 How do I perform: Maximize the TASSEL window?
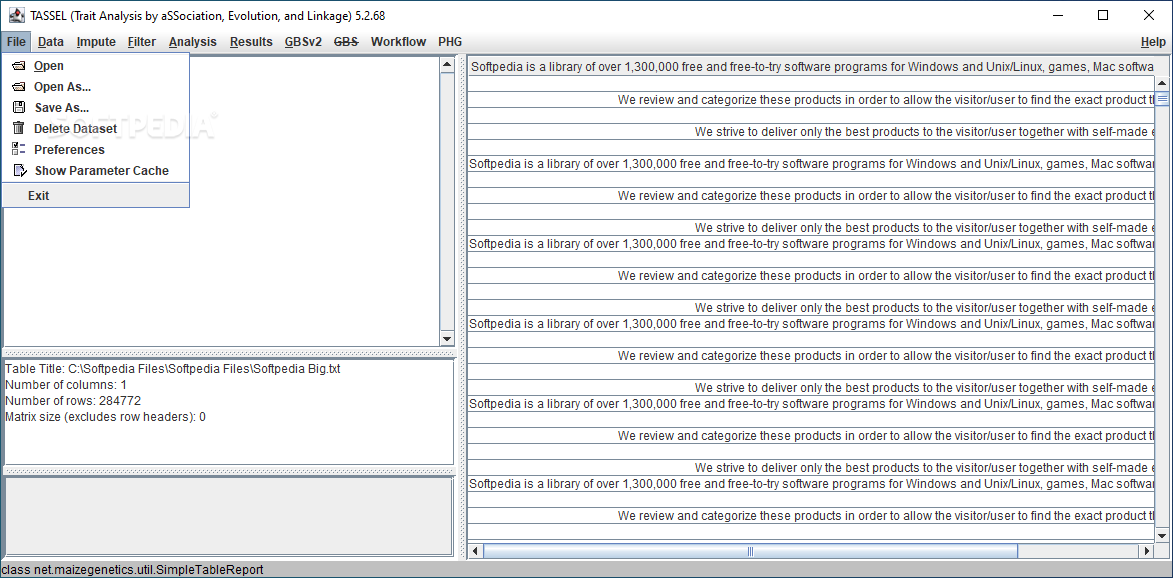point(1103,15)
